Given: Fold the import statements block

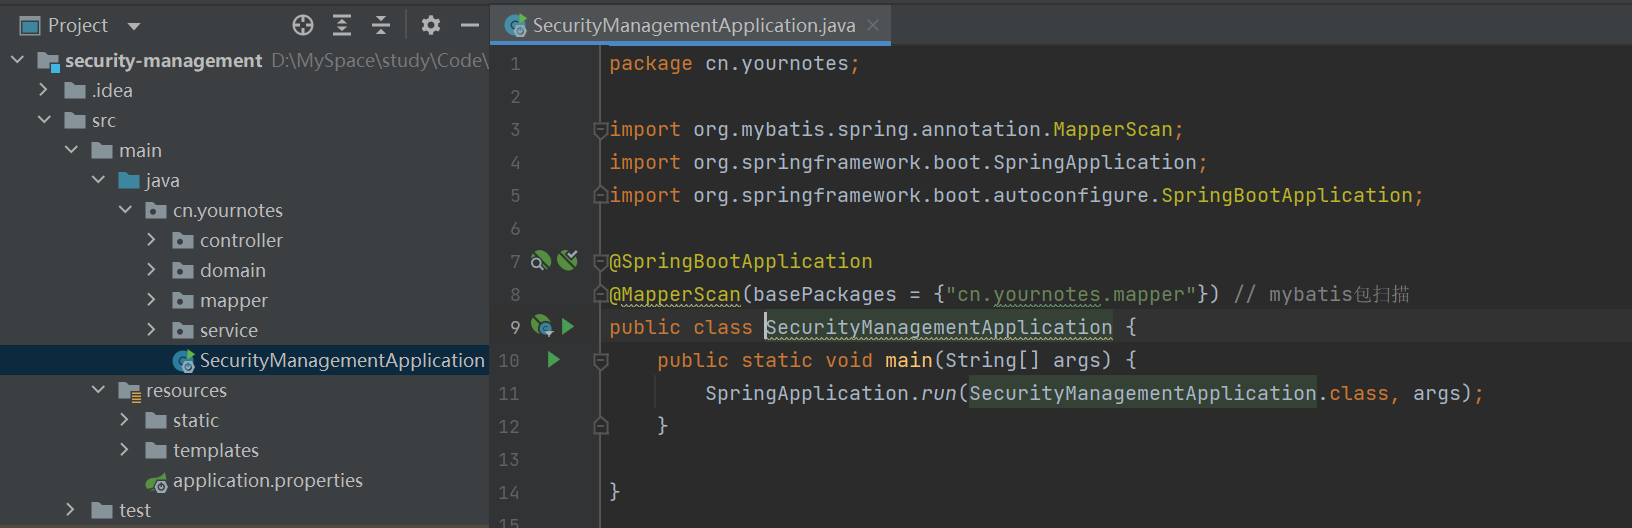Looking at the screenshot, I should [x=601, y=130].
